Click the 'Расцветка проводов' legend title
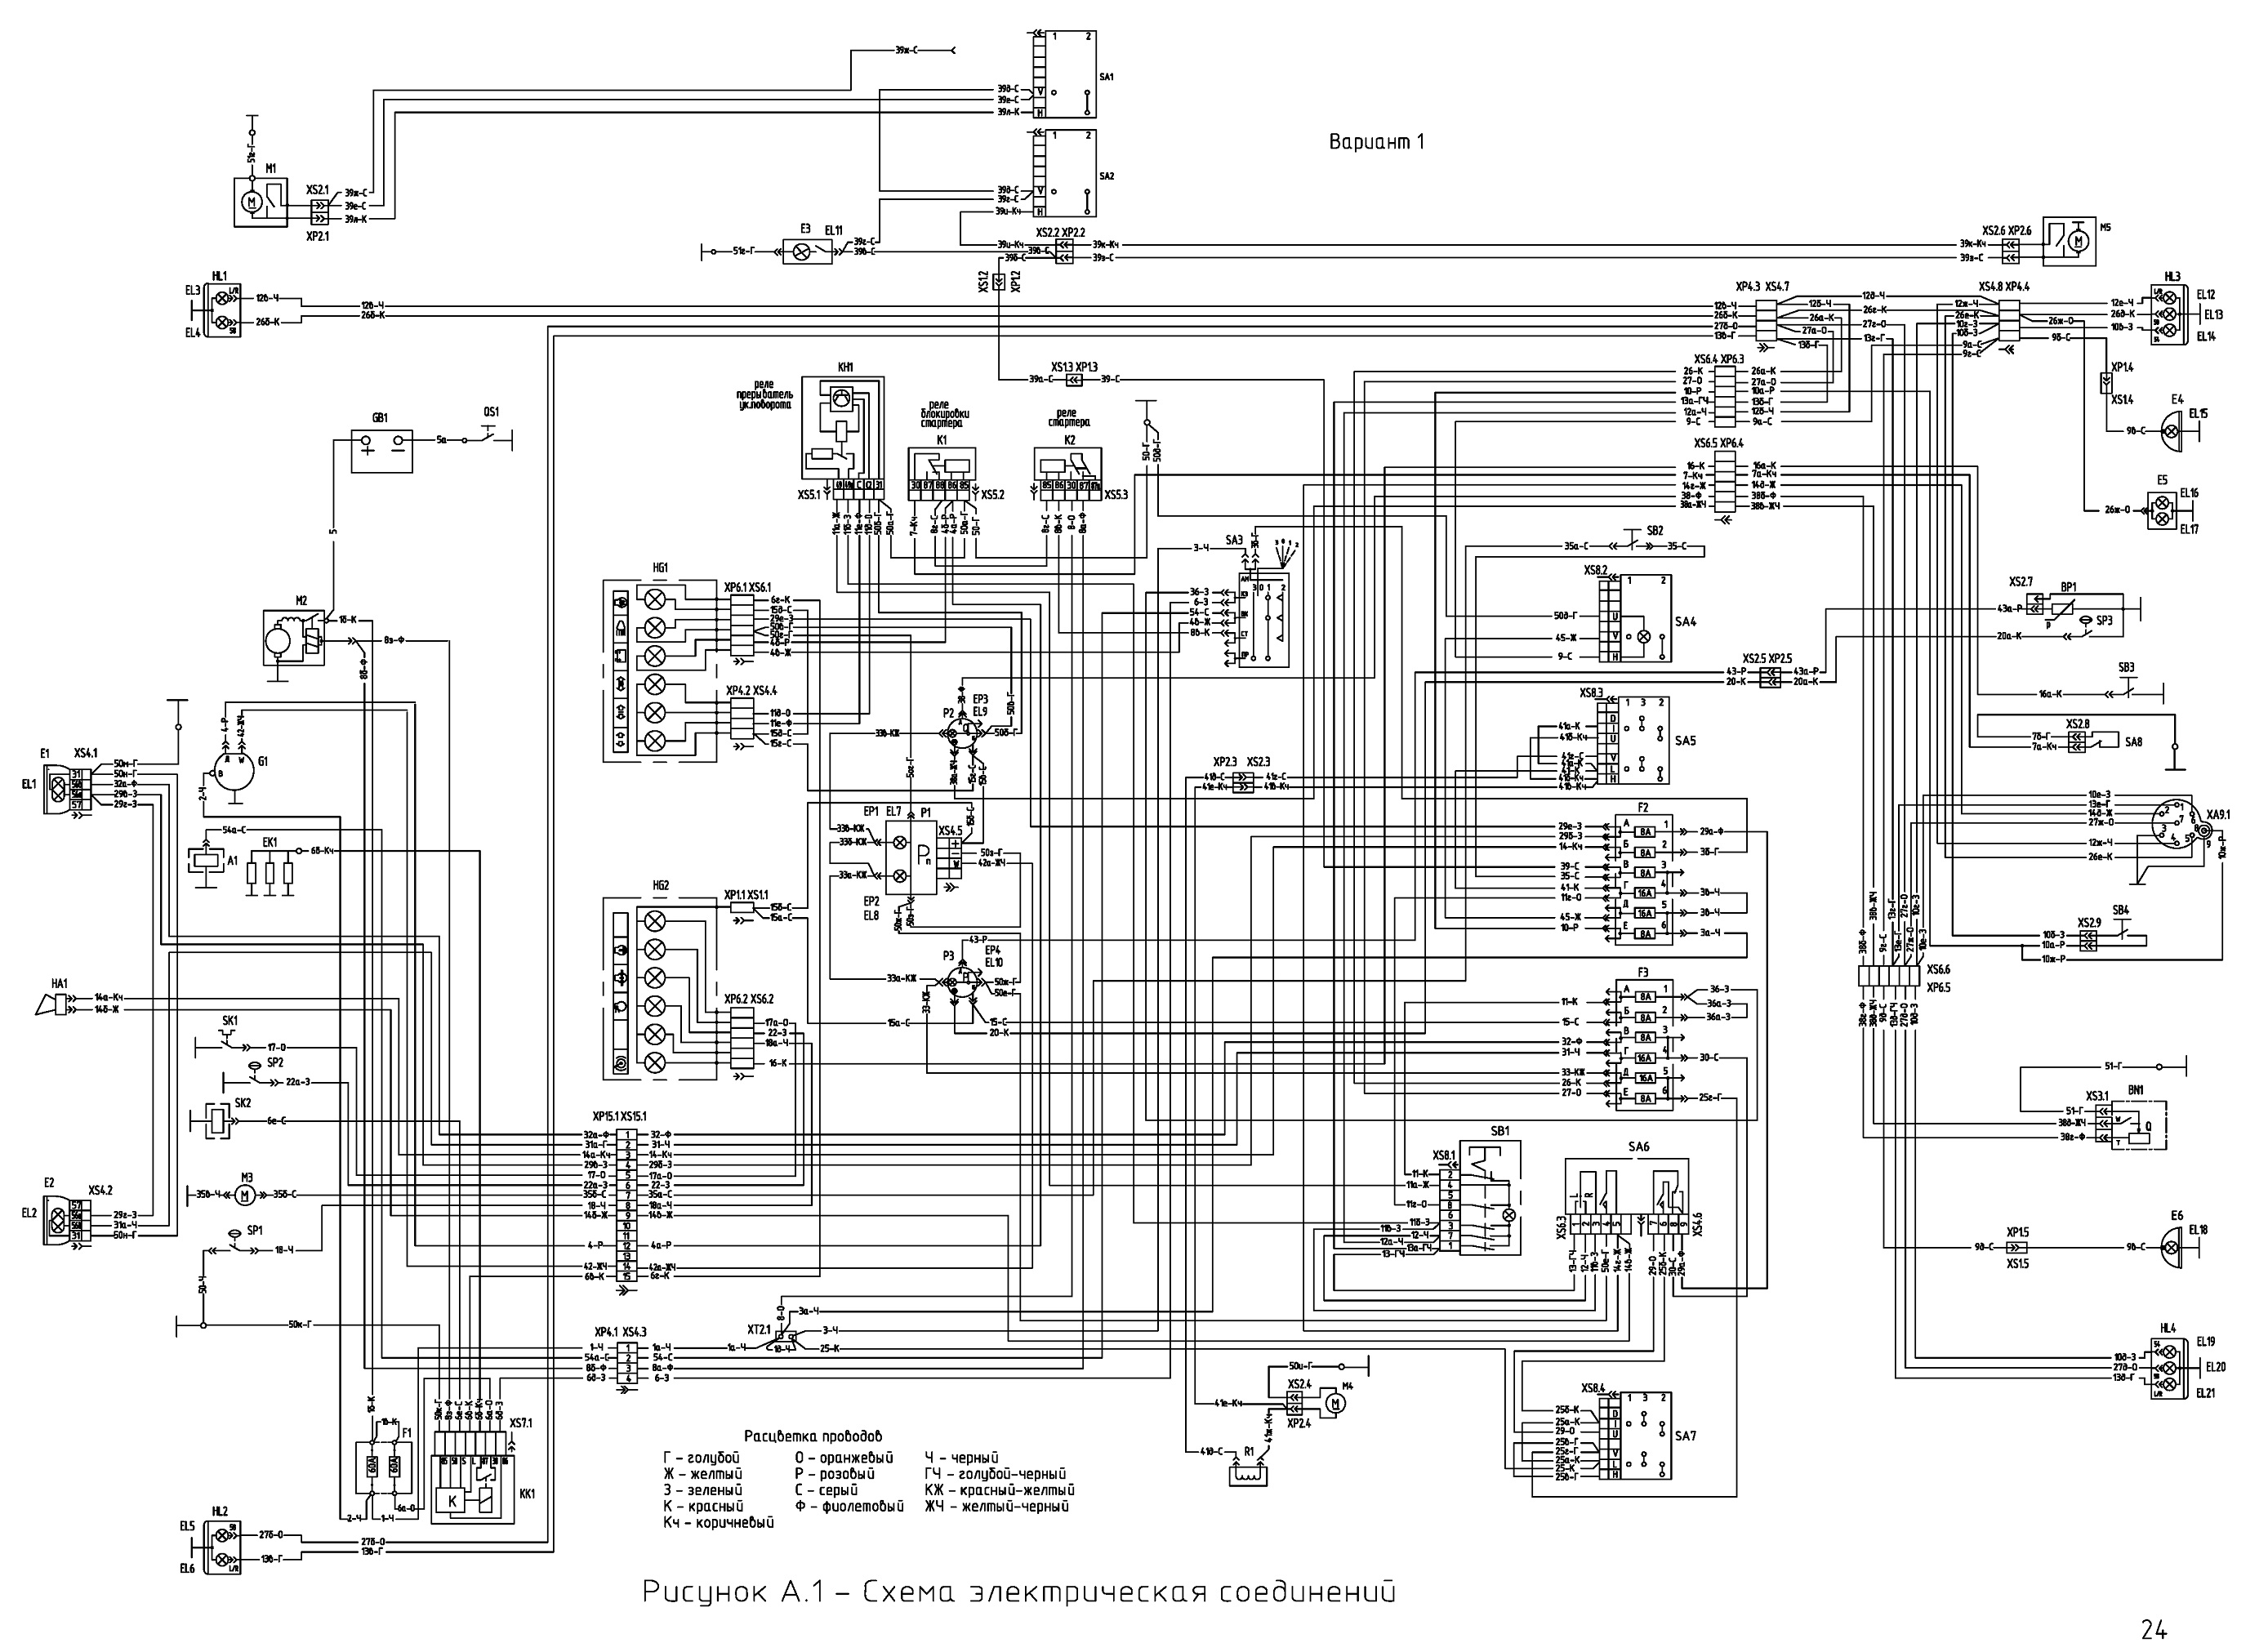The image size is (2268, 1643). coord(812,1436)
